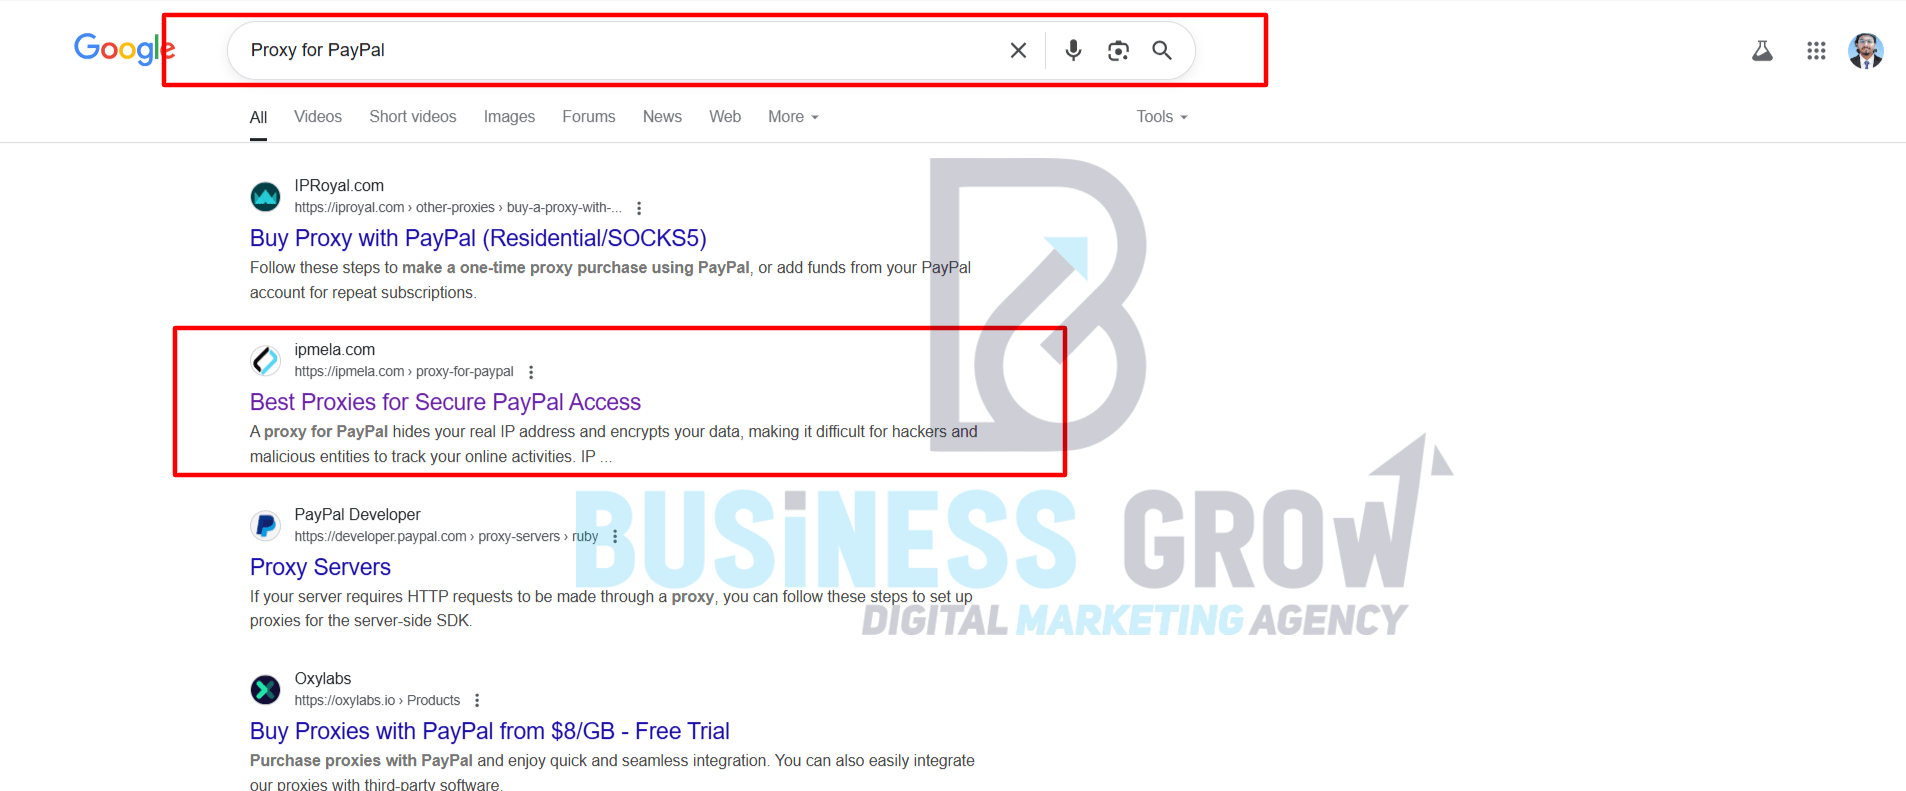
Task: Click the magnifier search button
Action: [x=1161, y=50]
